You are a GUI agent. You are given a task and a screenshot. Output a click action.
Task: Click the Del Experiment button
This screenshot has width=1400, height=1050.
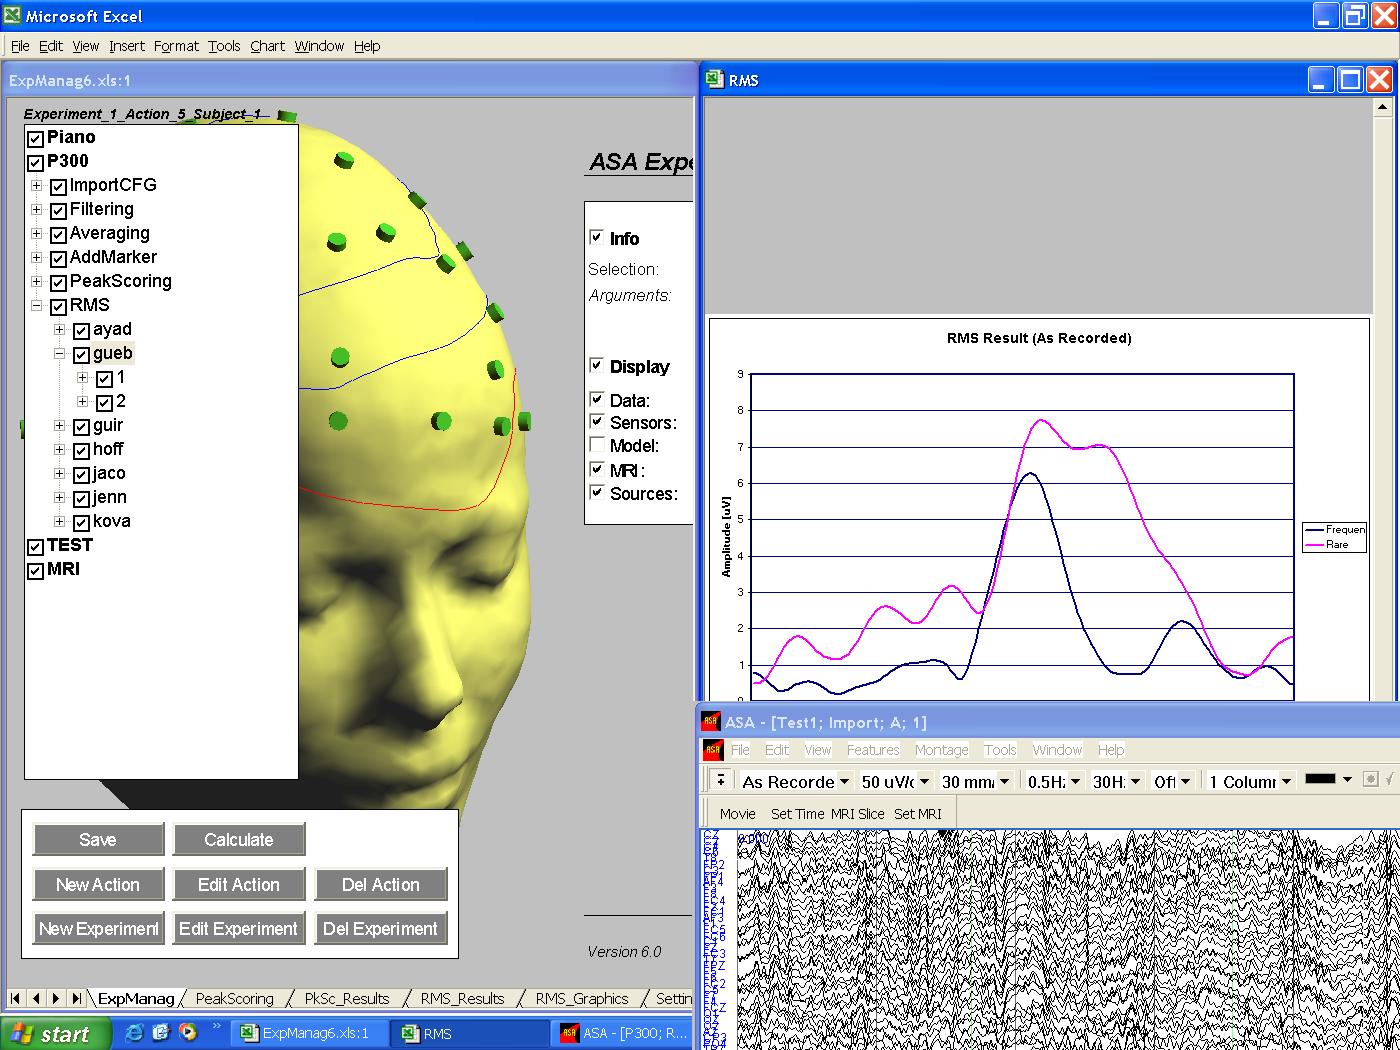pos(380,929)
